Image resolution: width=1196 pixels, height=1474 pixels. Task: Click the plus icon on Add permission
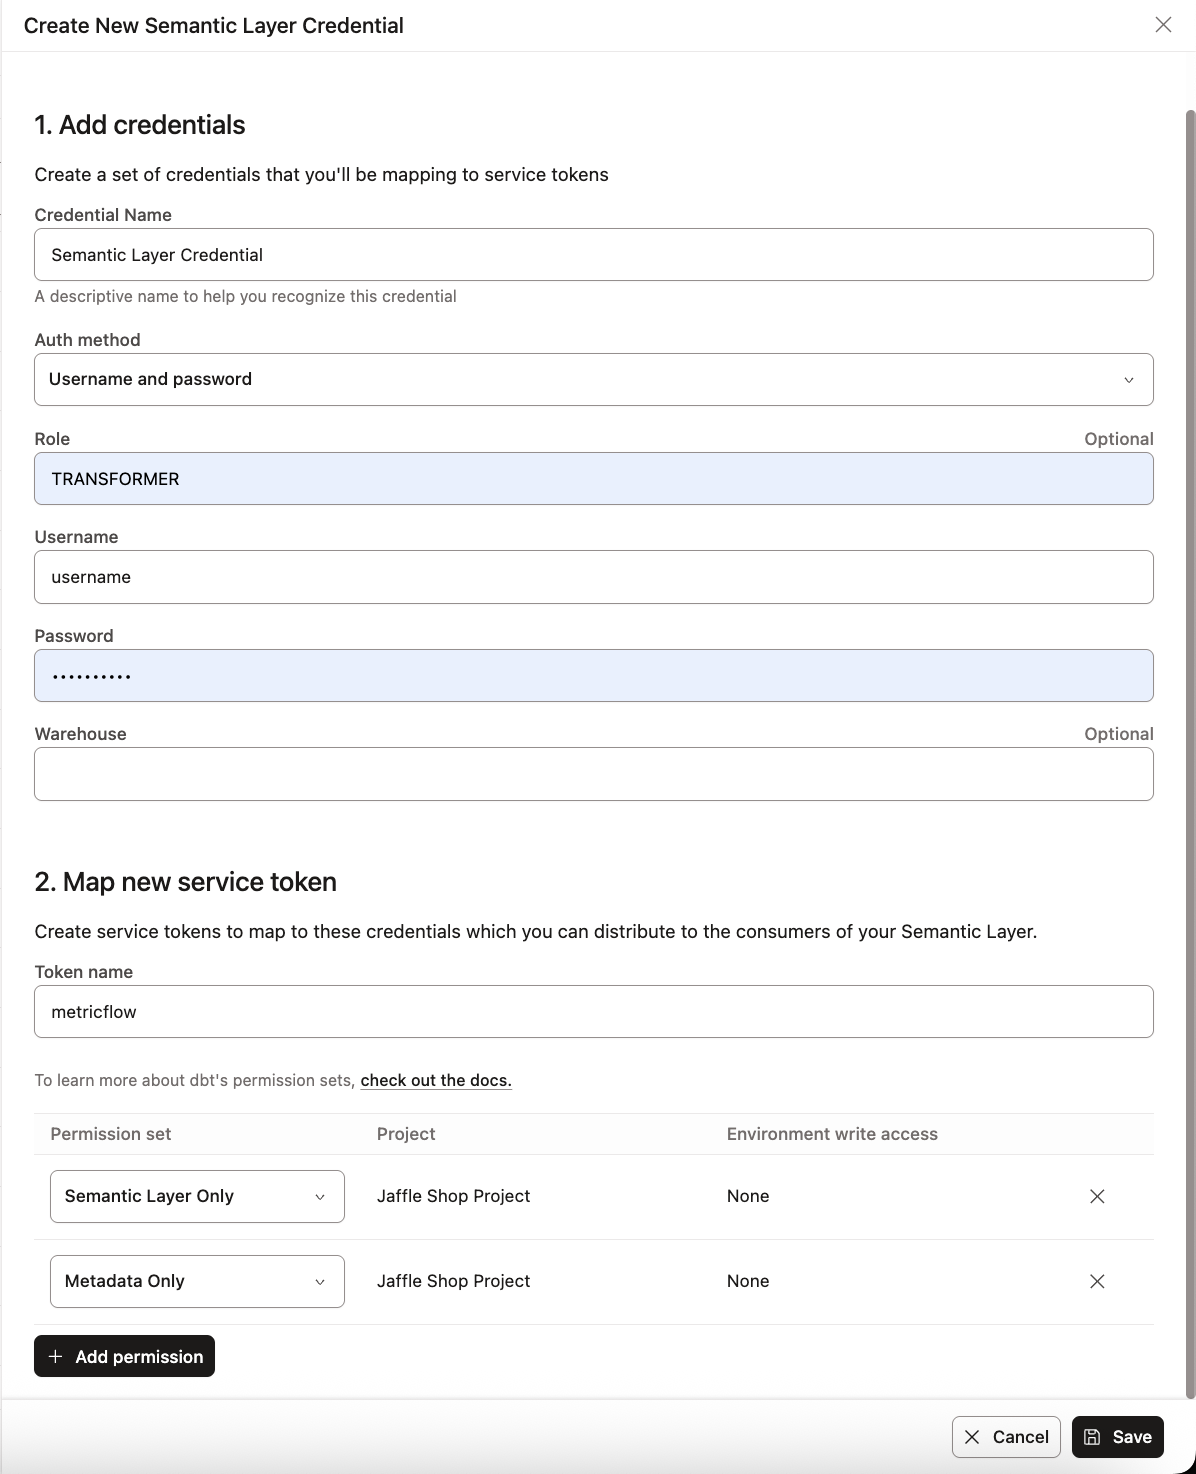(x=56, y=1356)
